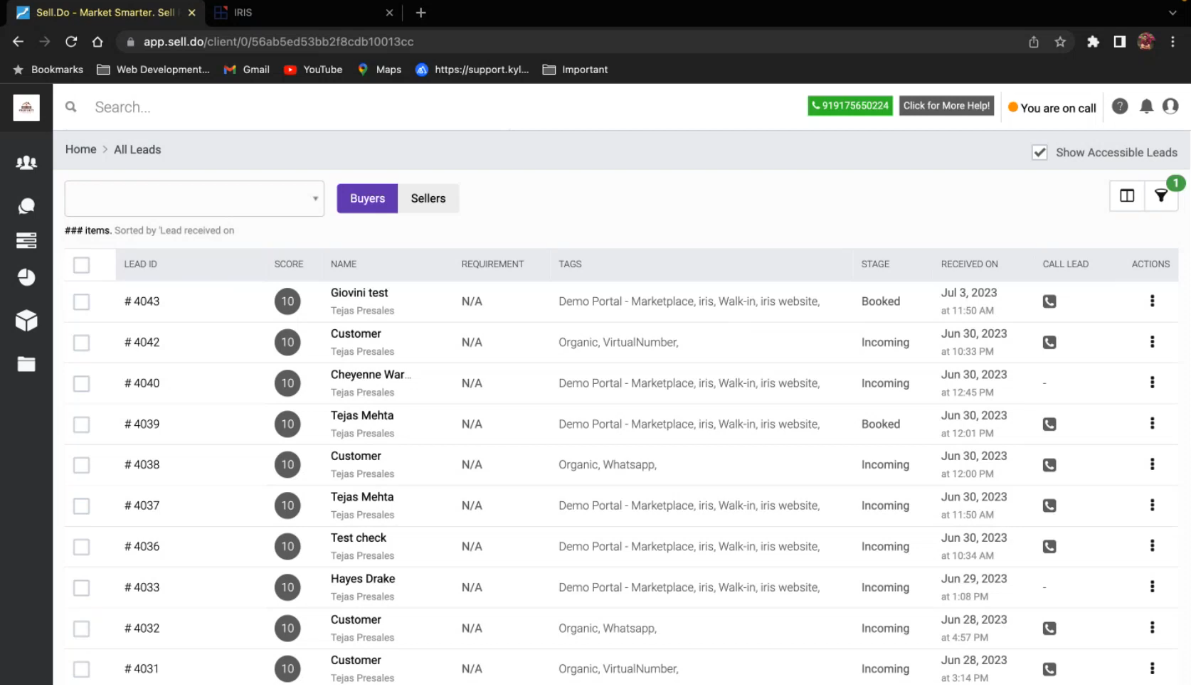1191x685 pixels.
Task: Open the Home breadcrumb link
Action: point(81,149)
